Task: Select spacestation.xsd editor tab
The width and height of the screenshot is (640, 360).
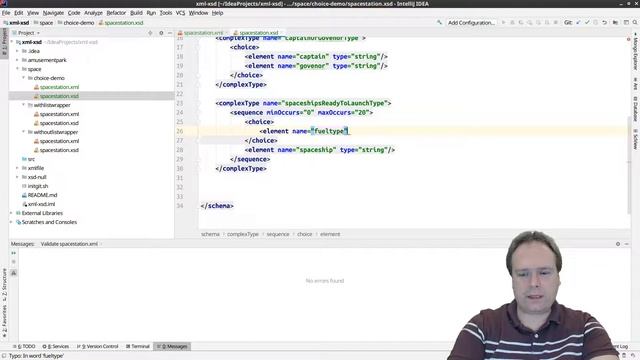Action: tap(258, 33)
